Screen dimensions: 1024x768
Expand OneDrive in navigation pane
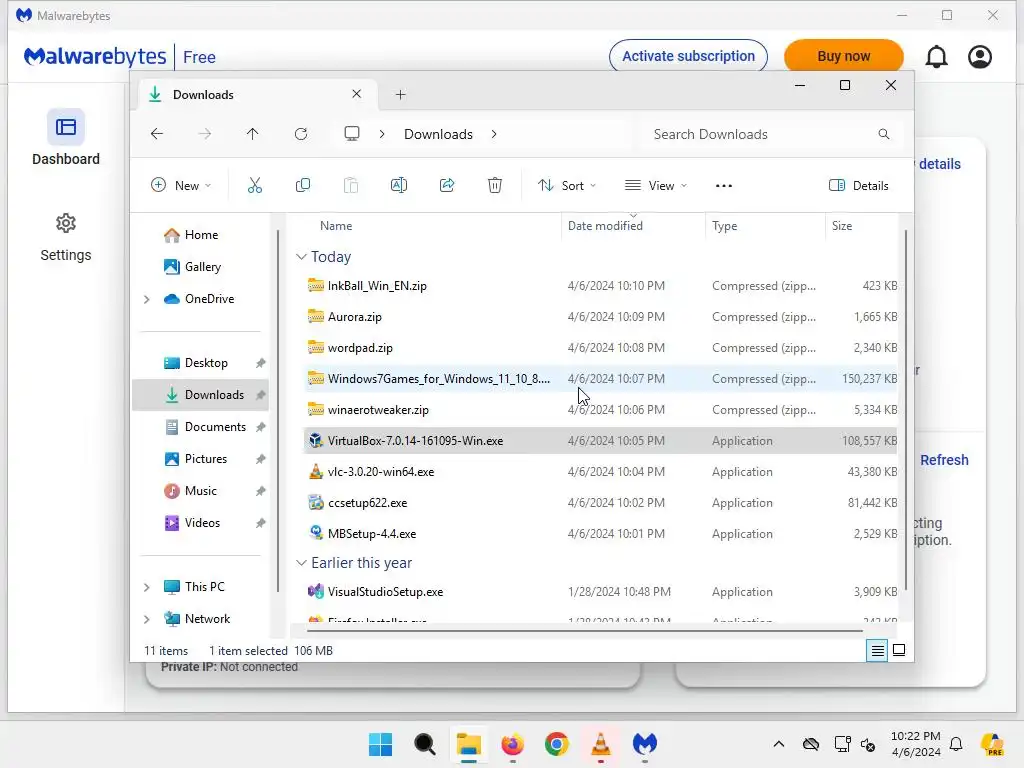[x=147, y=299]
